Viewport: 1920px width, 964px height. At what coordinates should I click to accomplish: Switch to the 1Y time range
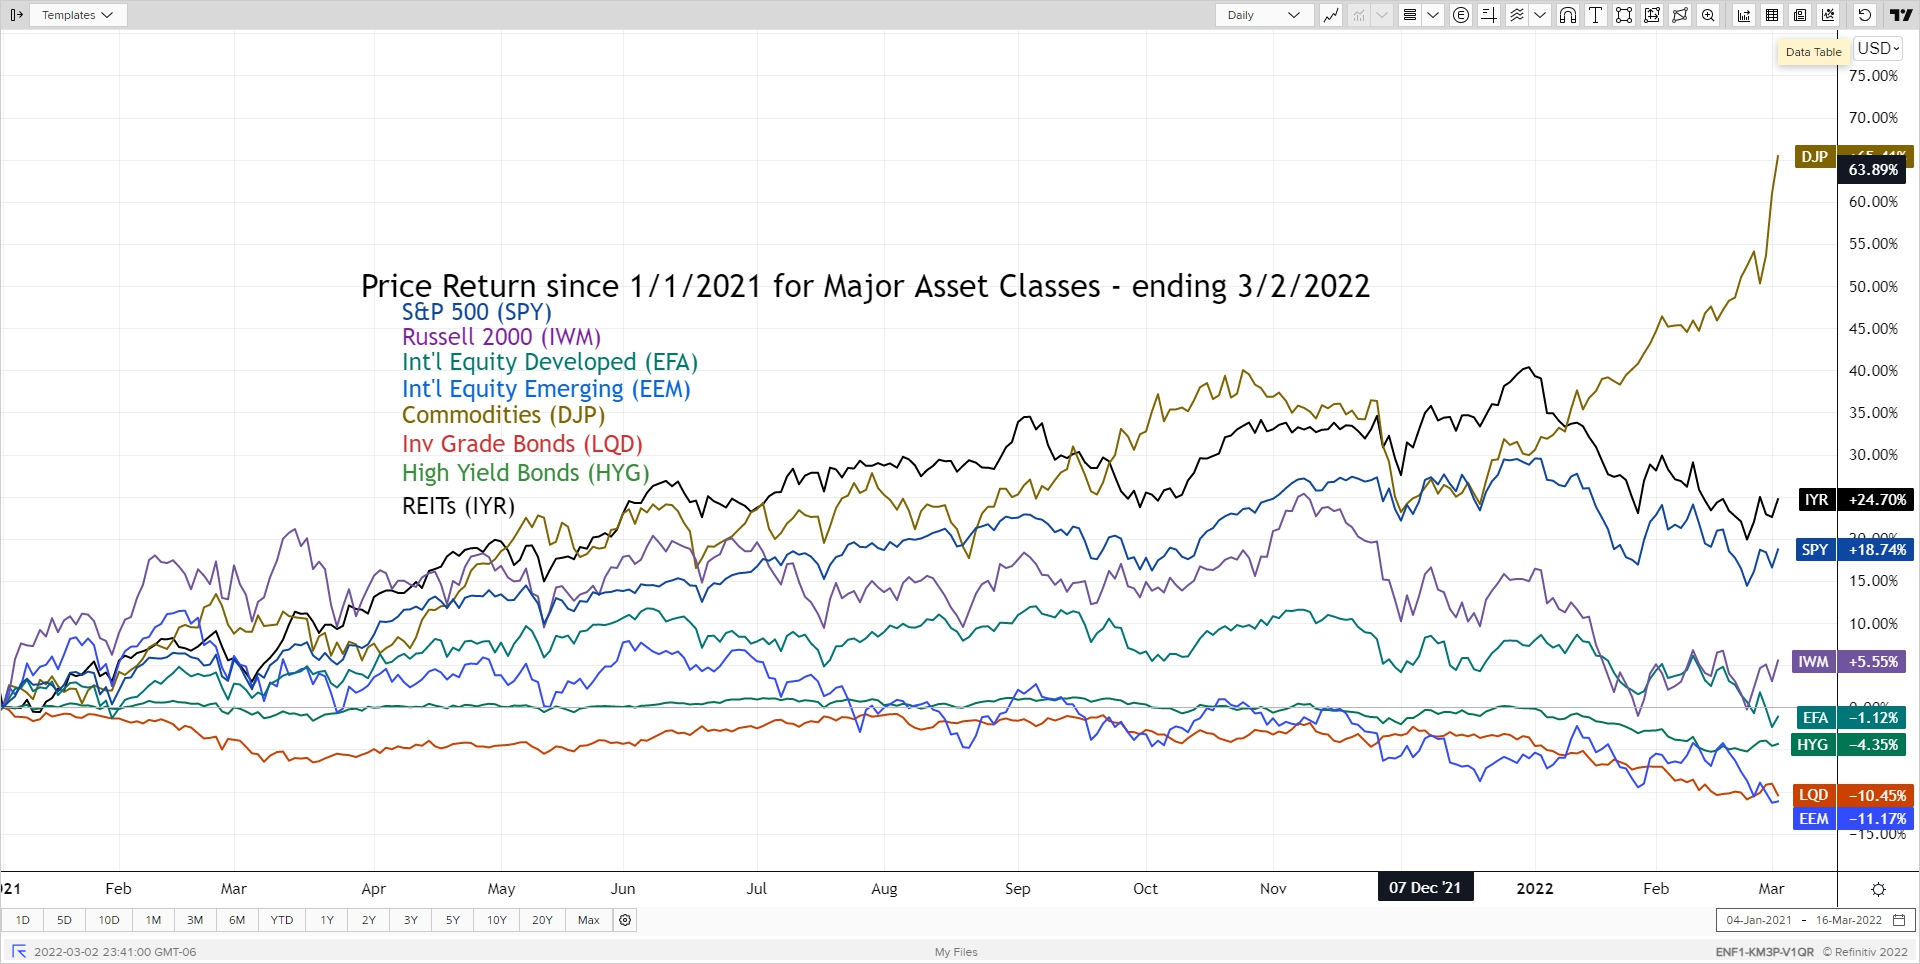click(x=327, y=920)
